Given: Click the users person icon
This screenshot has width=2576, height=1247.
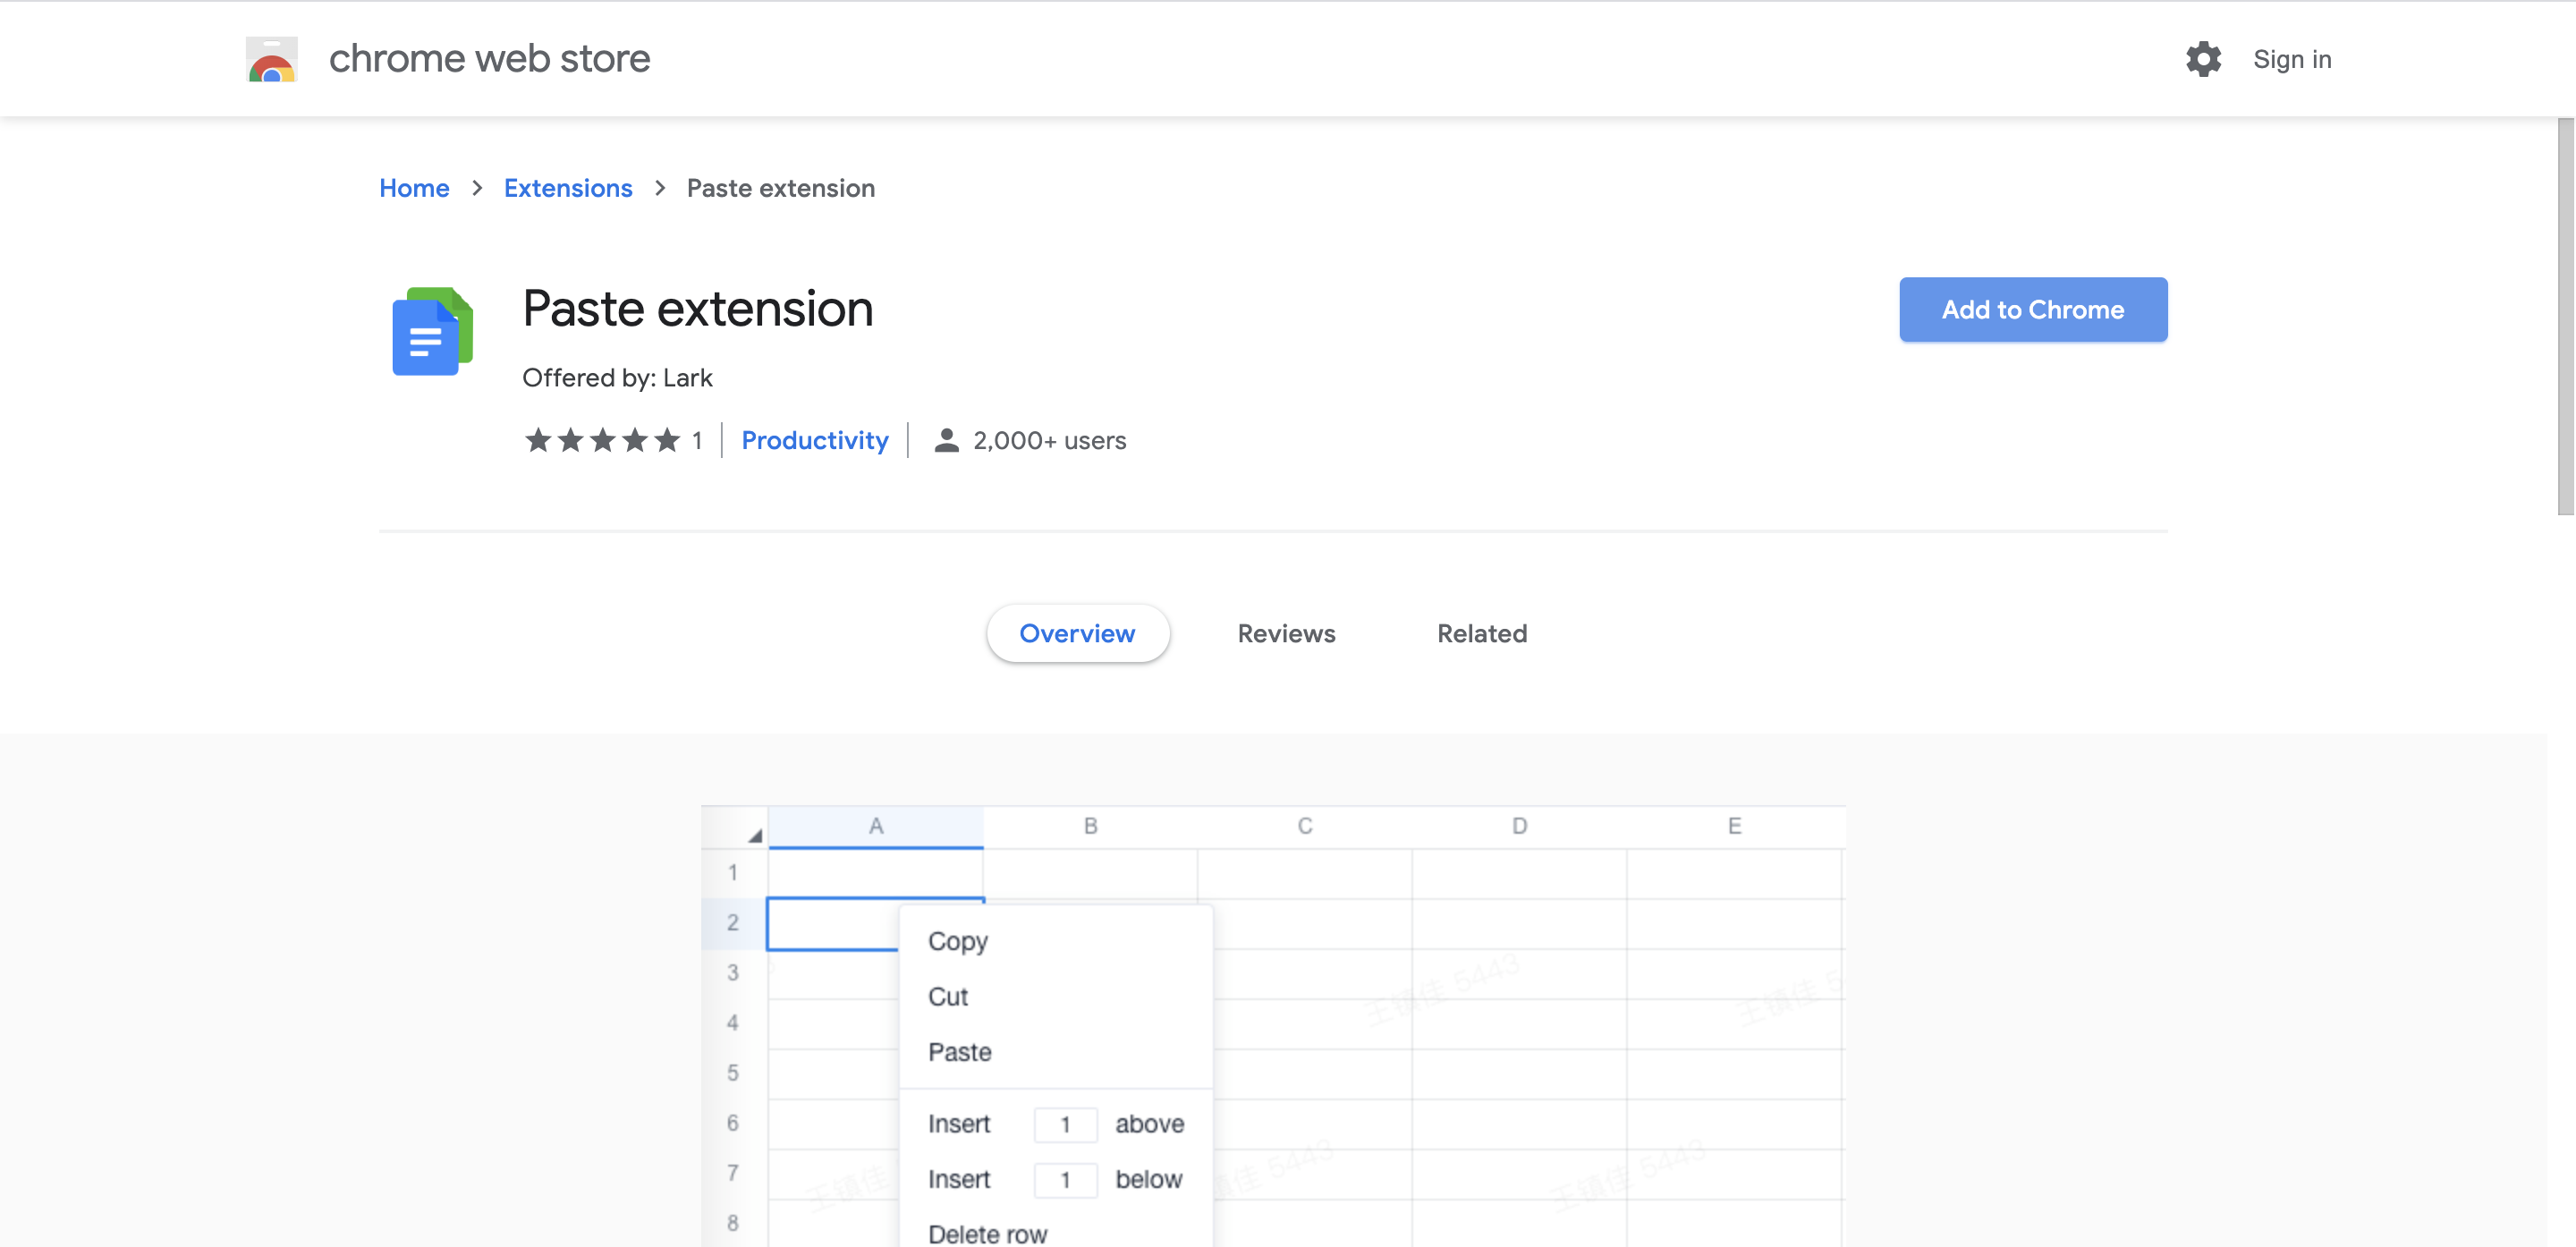Looking at the screenshot, I should 946,440.
